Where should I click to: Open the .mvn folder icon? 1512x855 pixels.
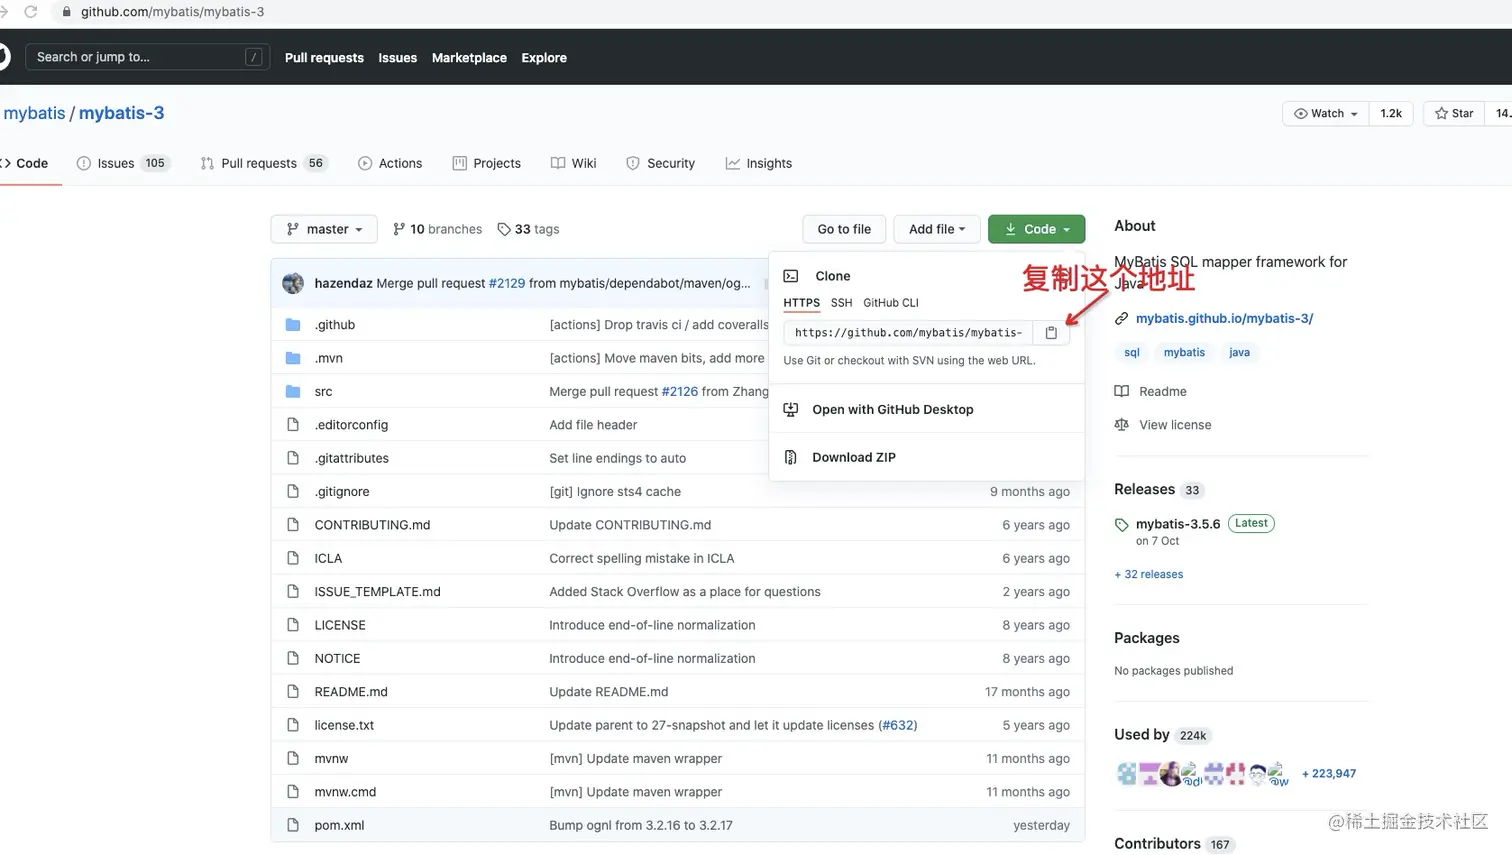point(293,358)
